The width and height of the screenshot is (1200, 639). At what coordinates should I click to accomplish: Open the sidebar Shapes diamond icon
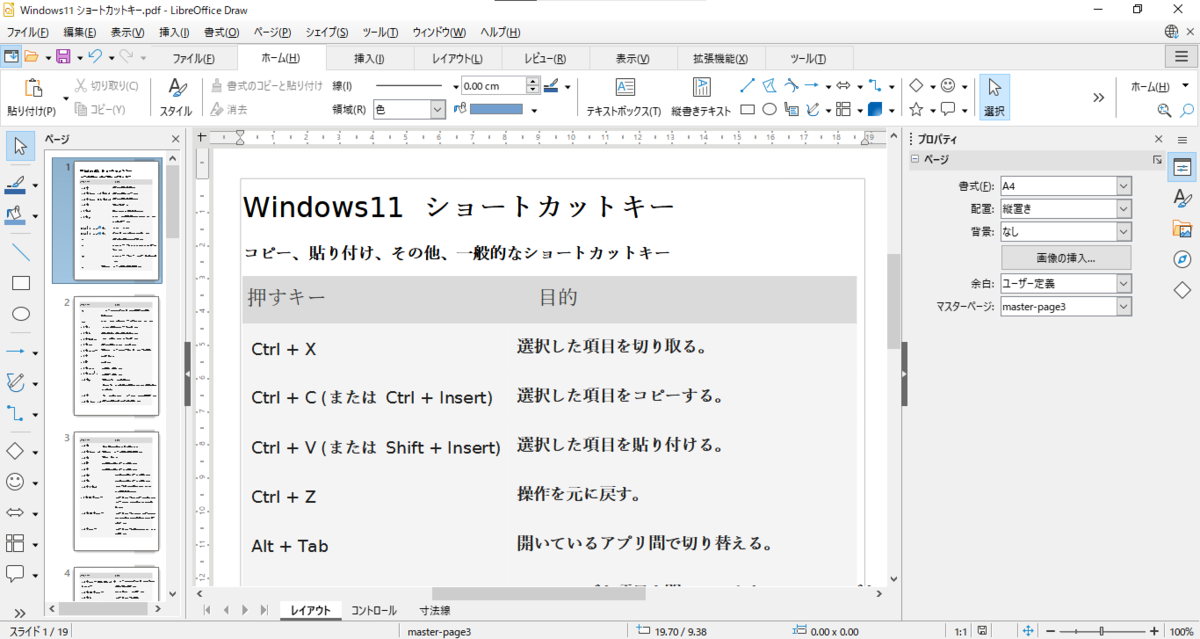(x=1182, y=290)
